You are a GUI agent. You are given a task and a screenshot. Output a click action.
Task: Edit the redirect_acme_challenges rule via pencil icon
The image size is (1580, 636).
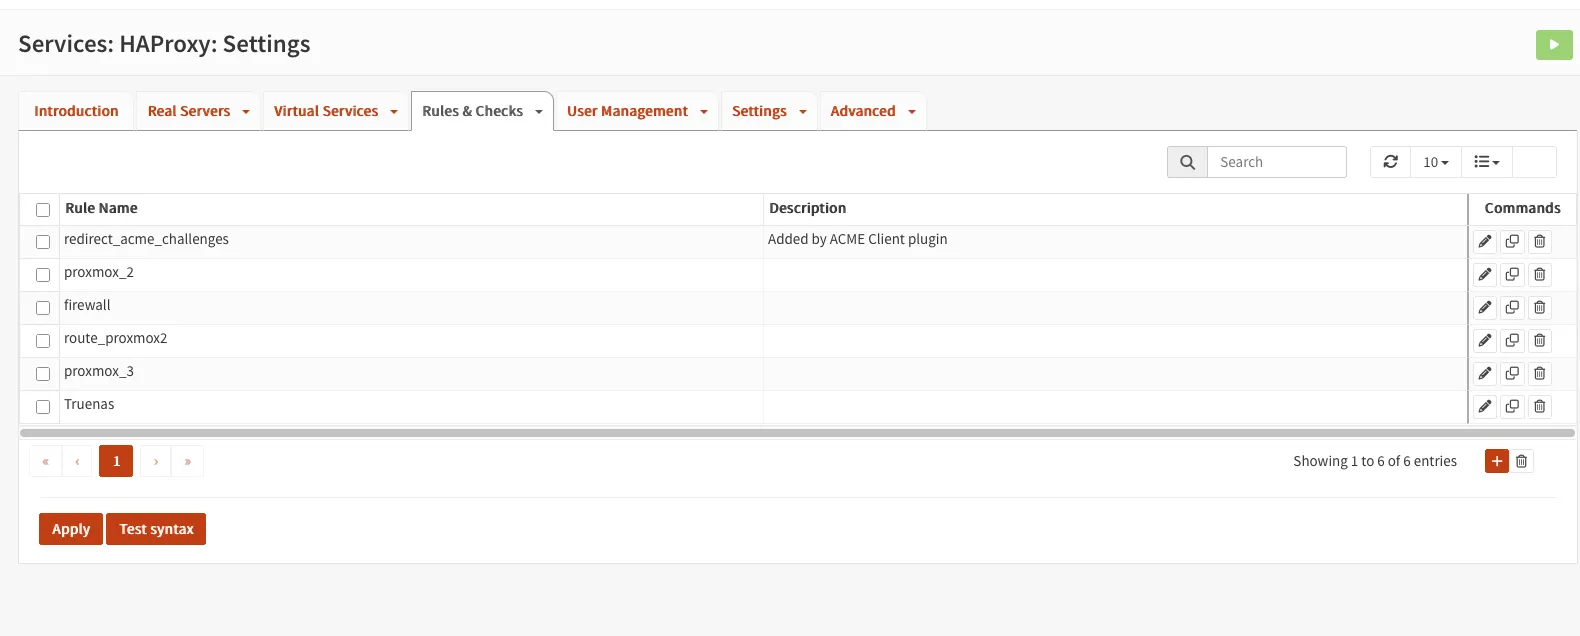1485,241
